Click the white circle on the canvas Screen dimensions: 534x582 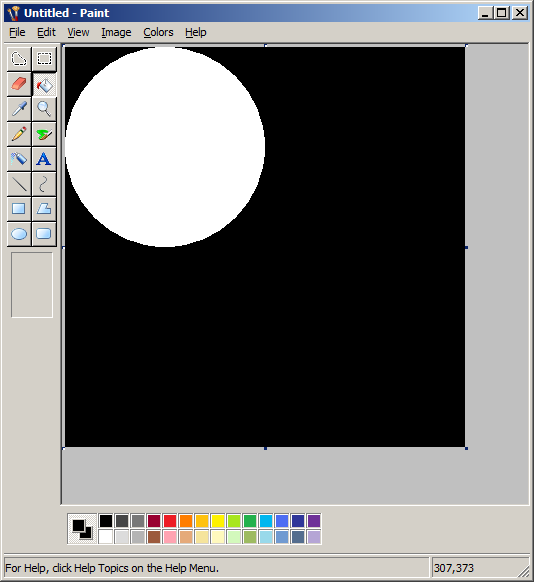[x=165, y=147]
